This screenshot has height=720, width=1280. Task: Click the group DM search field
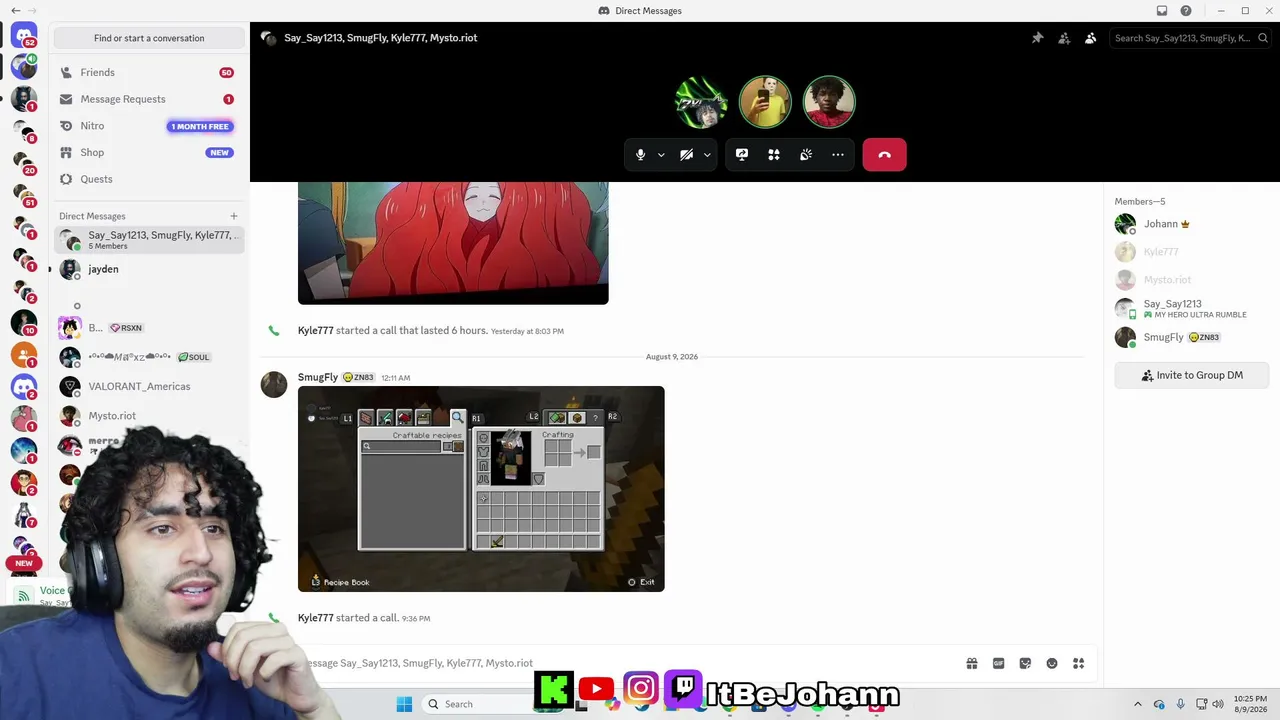click(x=1189, y=38)
